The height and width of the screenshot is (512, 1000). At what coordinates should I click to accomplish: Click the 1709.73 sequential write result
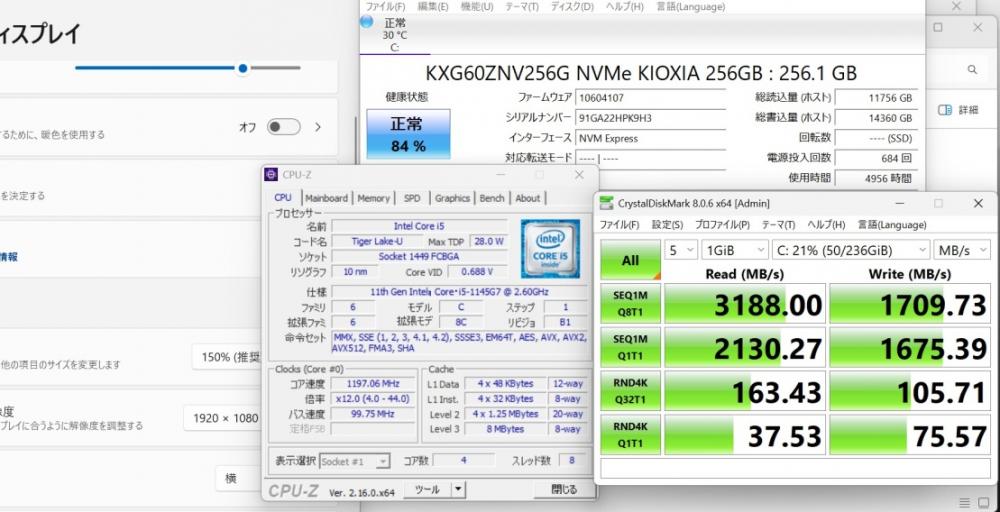(x=910, y=304)
